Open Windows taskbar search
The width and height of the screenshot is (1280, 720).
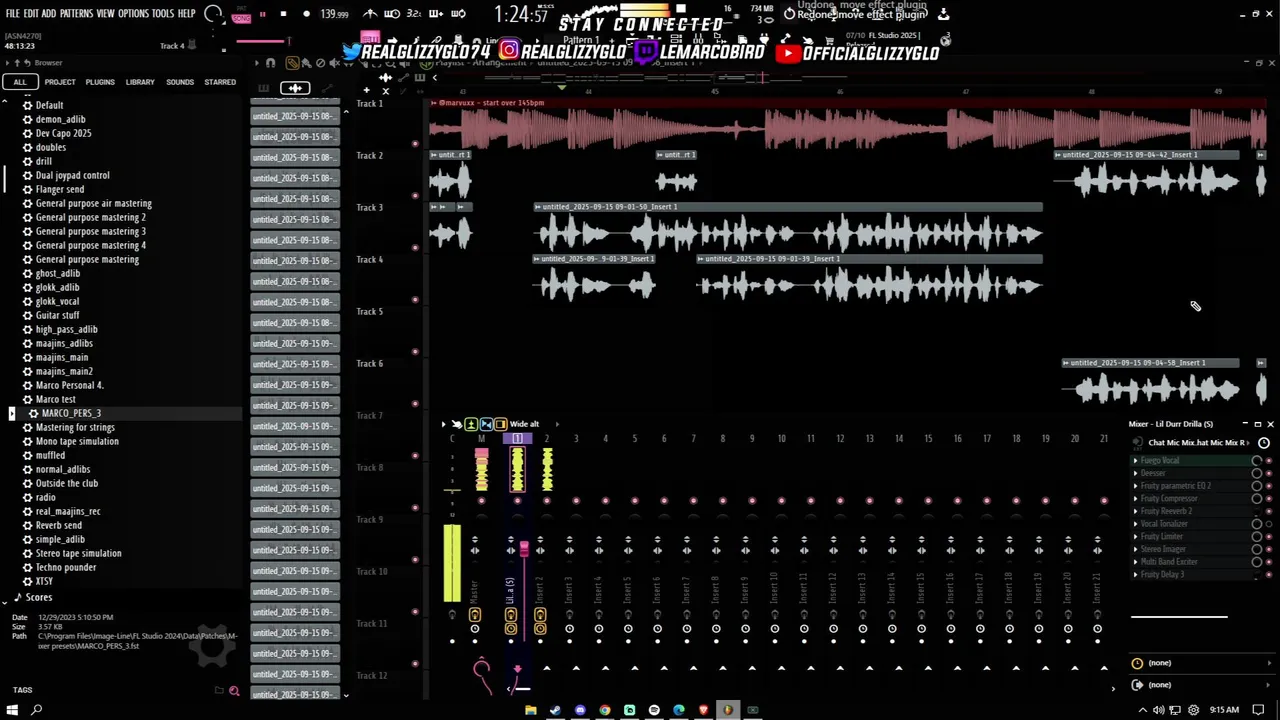37,710
